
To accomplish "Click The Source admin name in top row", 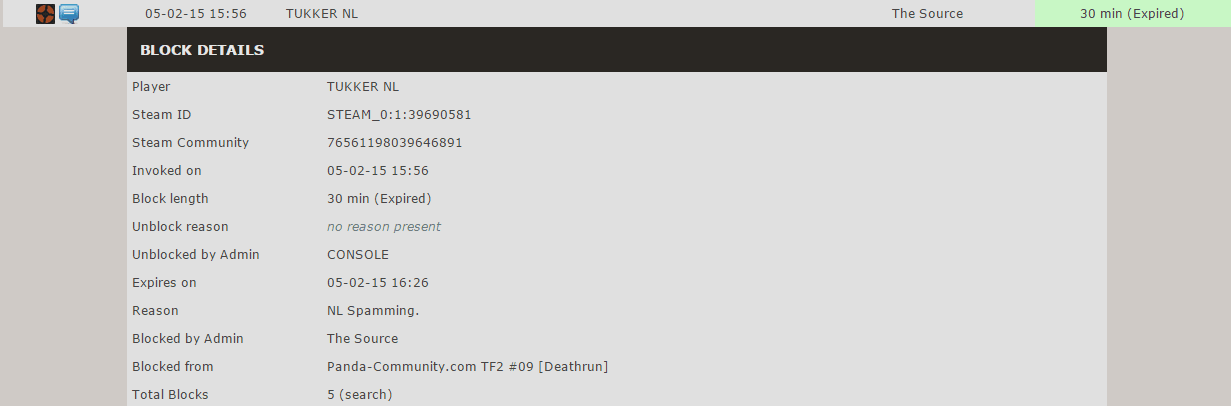I will tap(927, 14).
